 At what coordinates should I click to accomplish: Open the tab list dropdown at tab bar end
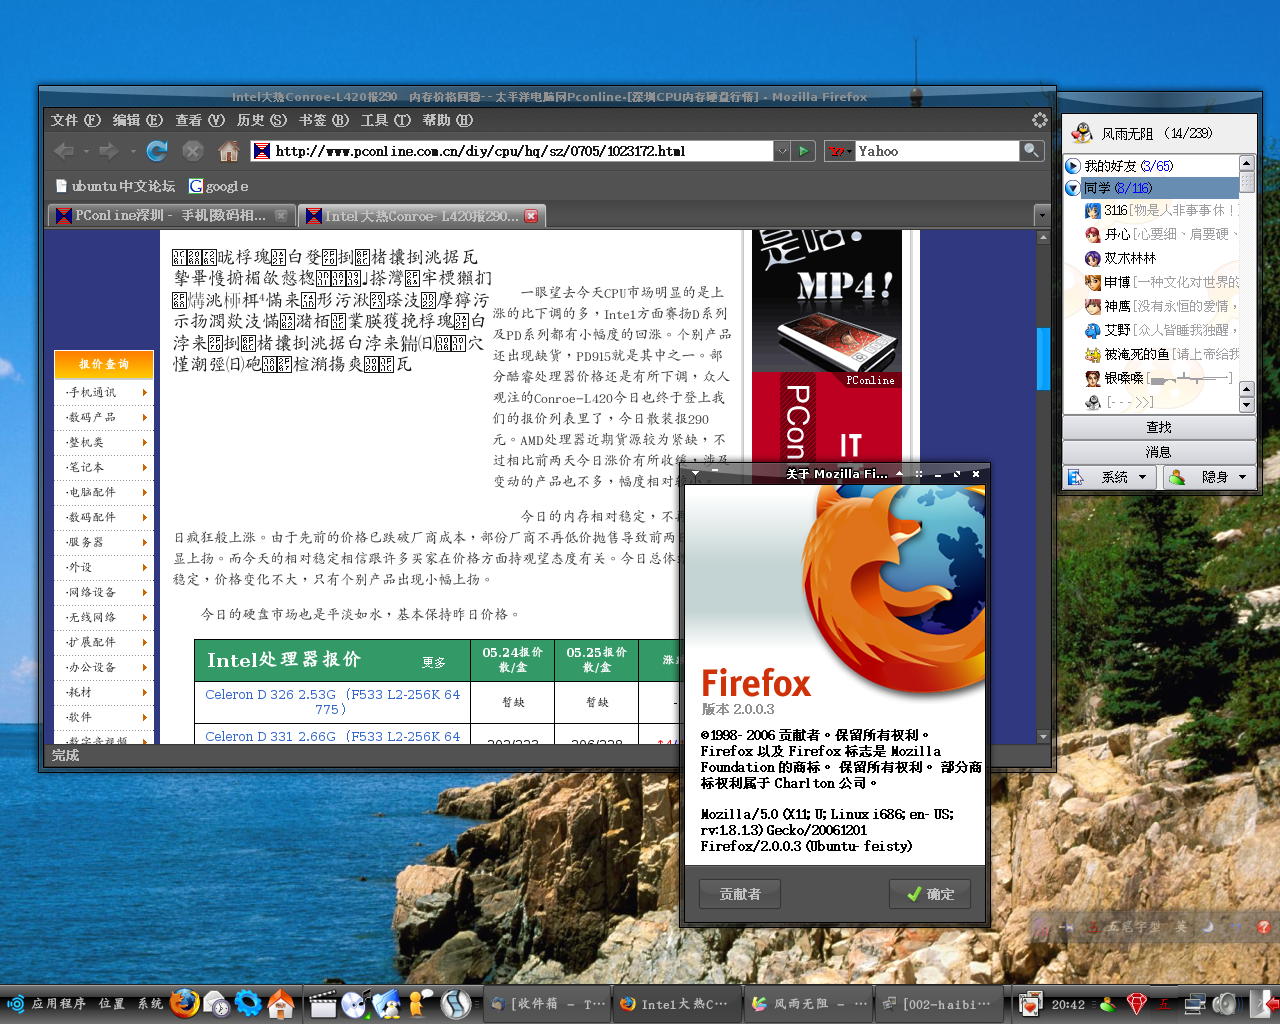tap(1042, 215)
